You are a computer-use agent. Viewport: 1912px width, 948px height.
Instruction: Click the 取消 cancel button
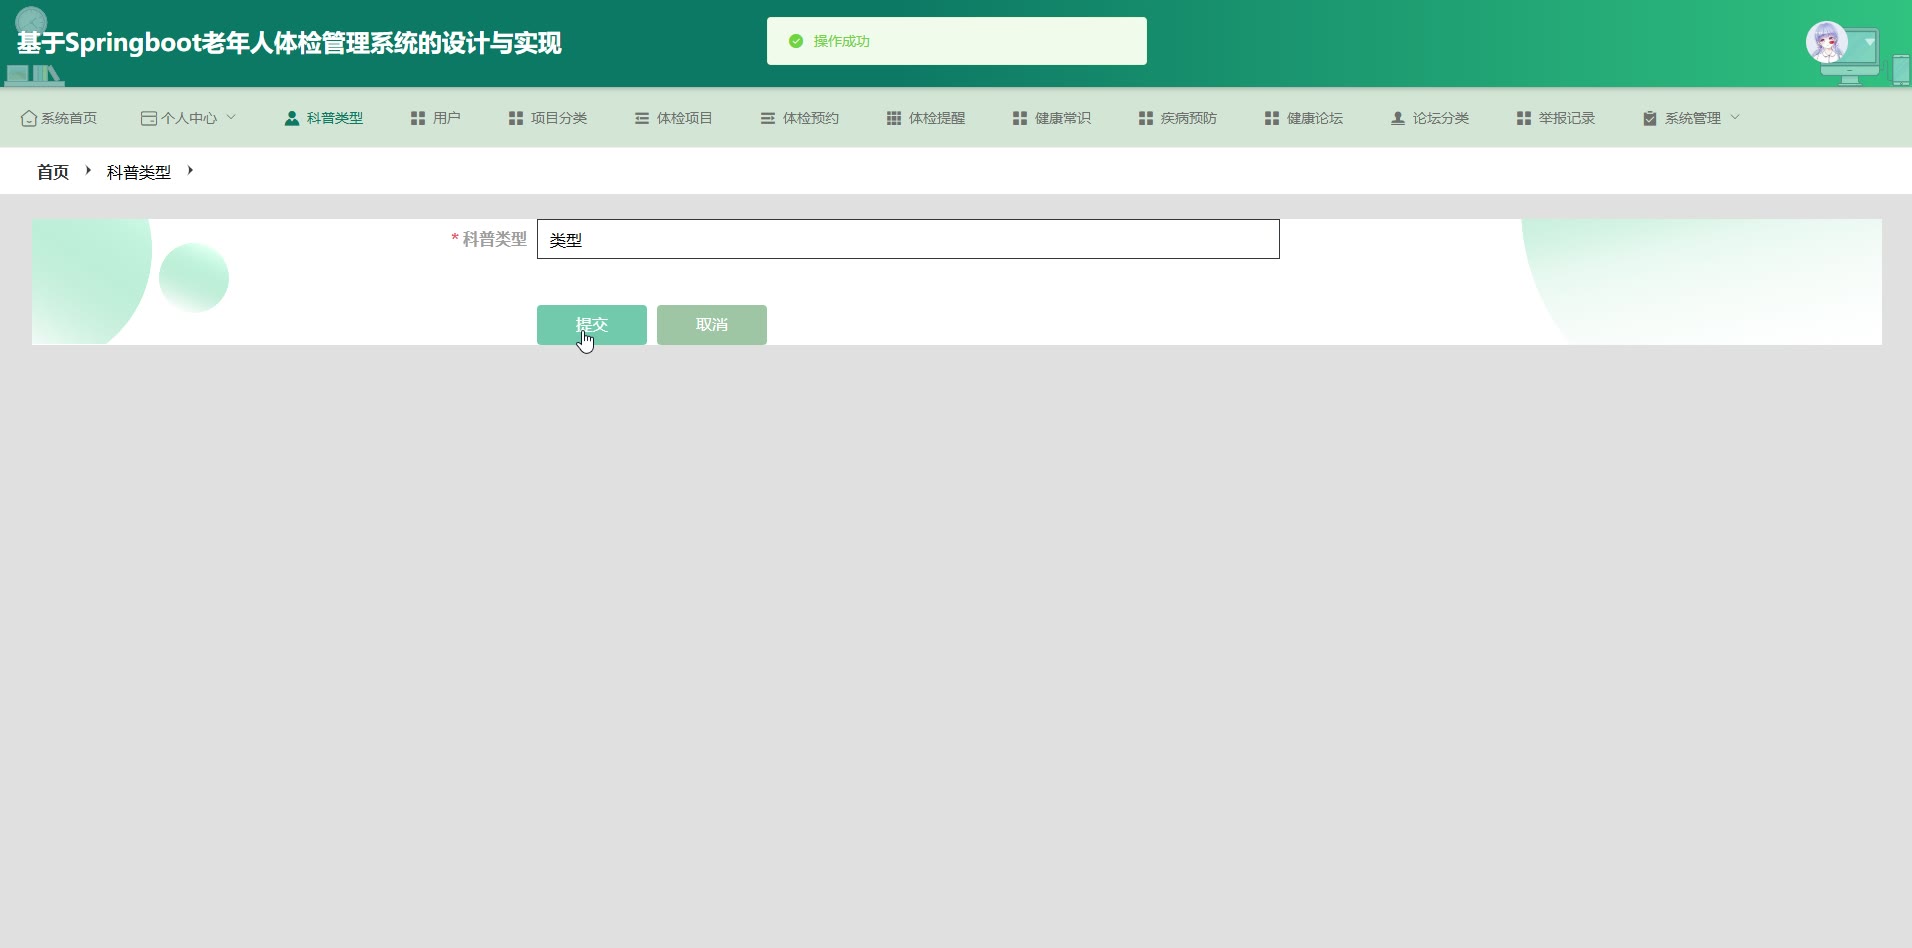coord(712,325)
